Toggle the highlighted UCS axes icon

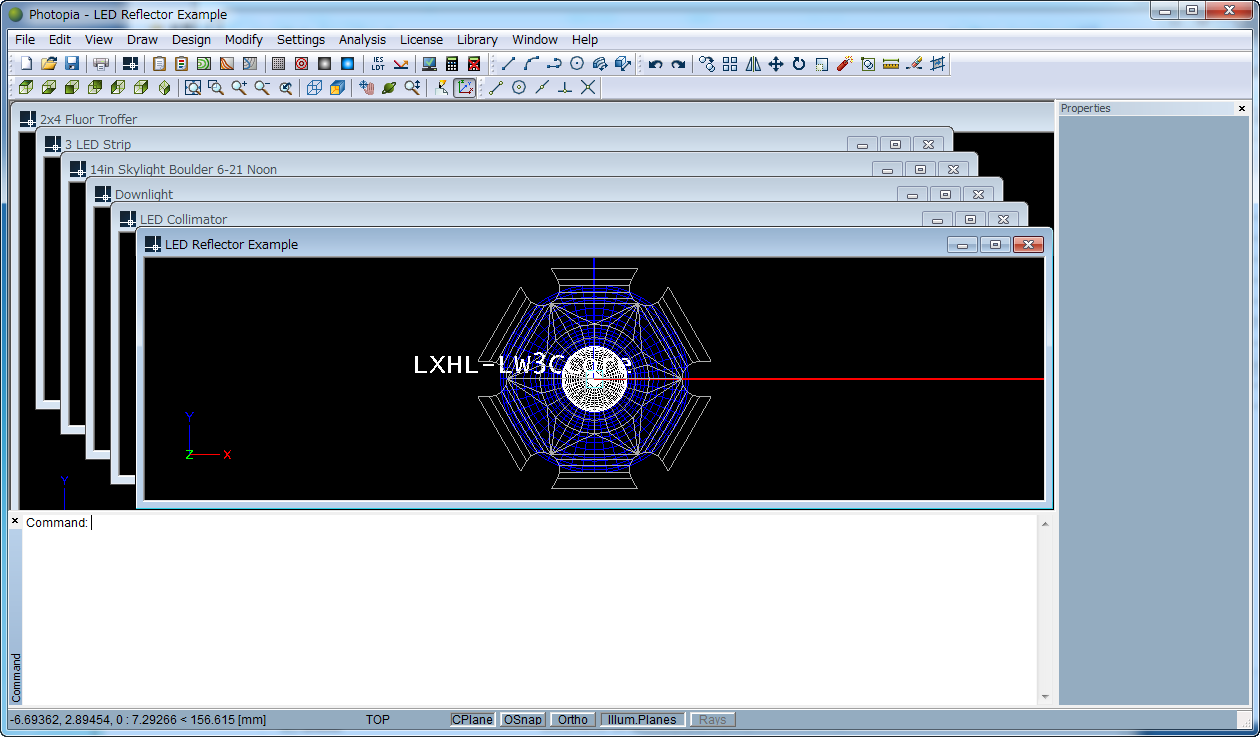click(465, 88)
